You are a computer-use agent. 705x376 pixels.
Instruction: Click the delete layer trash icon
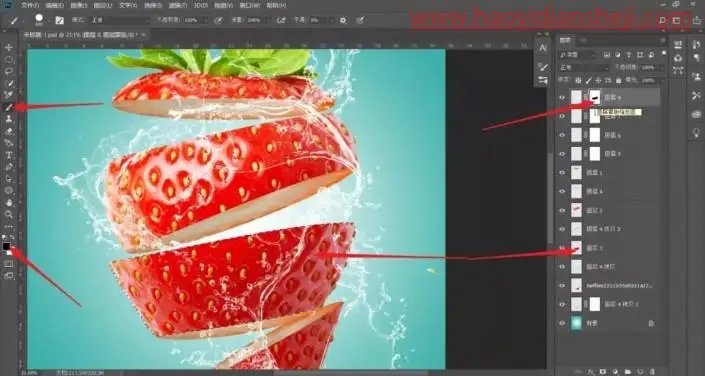(x=652, y=372)
